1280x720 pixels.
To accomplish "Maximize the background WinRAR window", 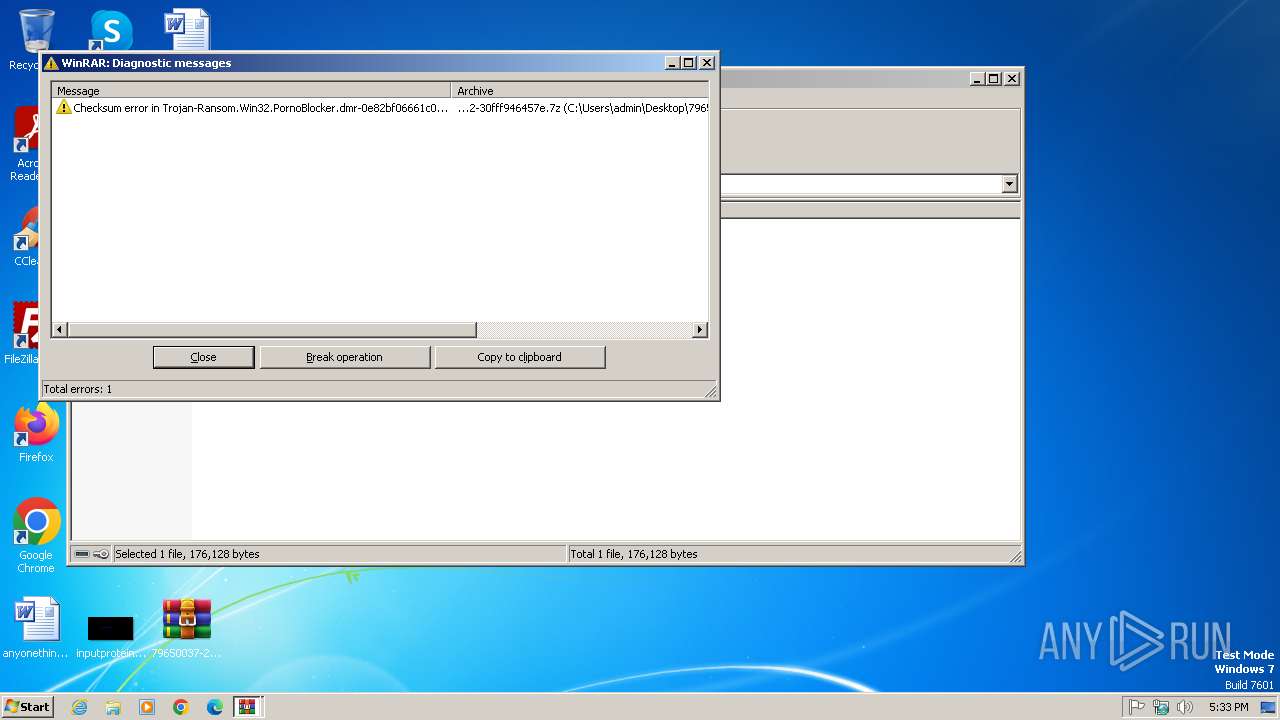I will coord(994,79).
